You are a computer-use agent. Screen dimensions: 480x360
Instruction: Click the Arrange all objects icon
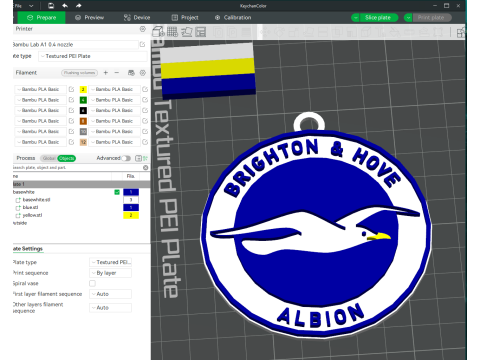201,32
